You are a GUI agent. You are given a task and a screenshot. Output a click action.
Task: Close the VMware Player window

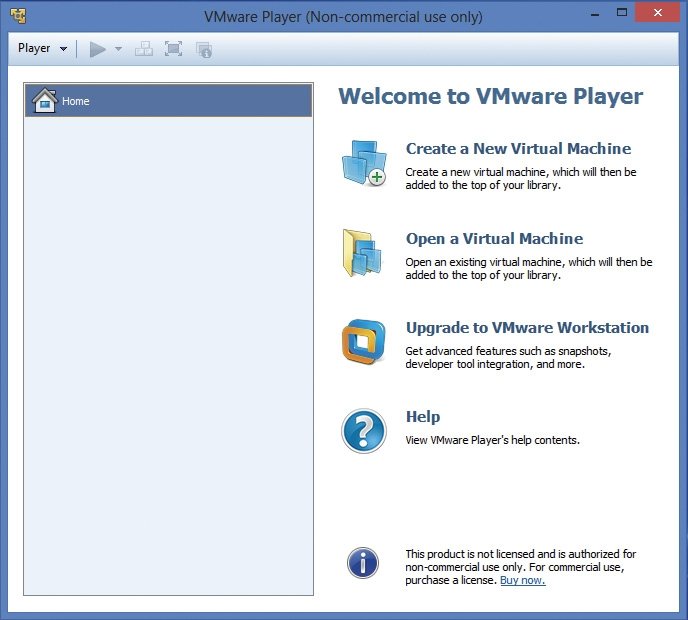pyautogui.click(x=657, y=12)
